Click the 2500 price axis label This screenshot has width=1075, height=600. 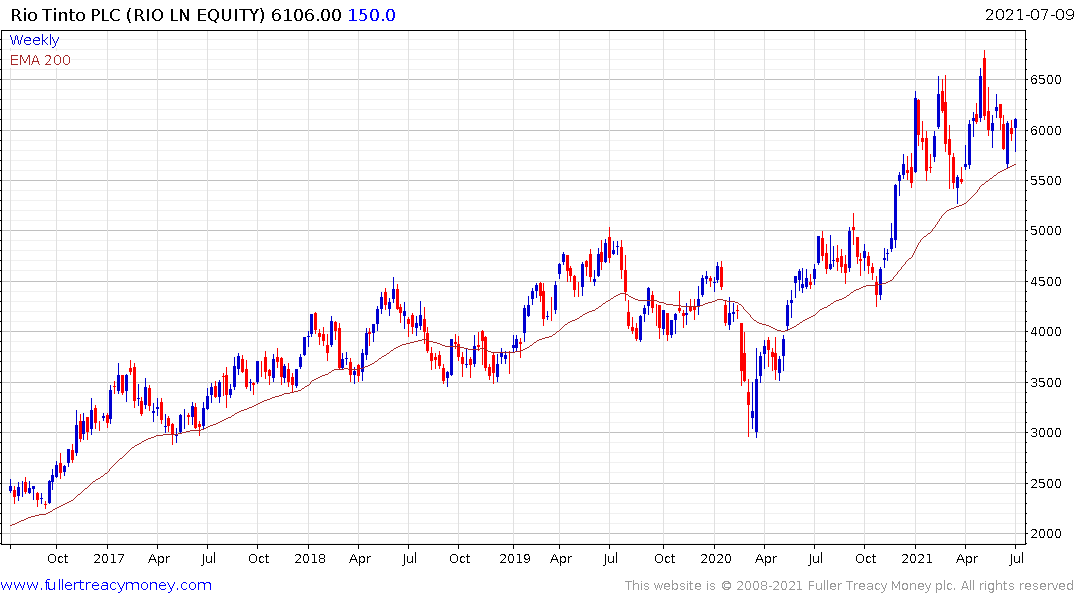[1046, 483]
